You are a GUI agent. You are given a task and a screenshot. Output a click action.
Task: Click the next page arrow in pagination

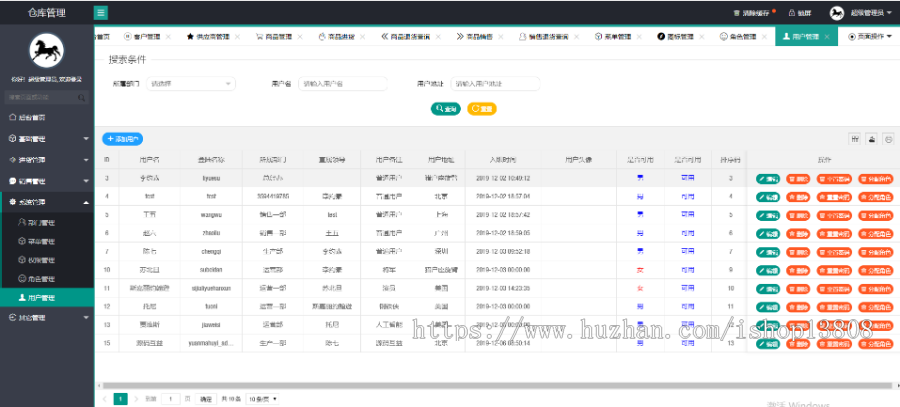[x=136, y=398]
